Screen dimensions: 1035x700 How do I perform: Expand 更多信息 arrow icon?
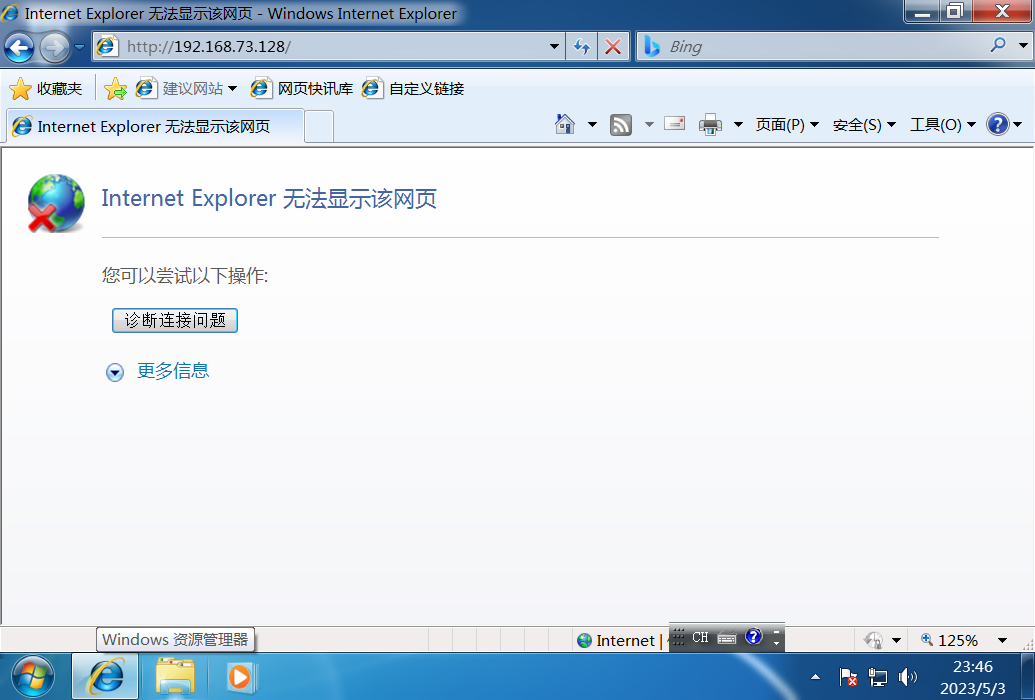click(x=115, y=372)
